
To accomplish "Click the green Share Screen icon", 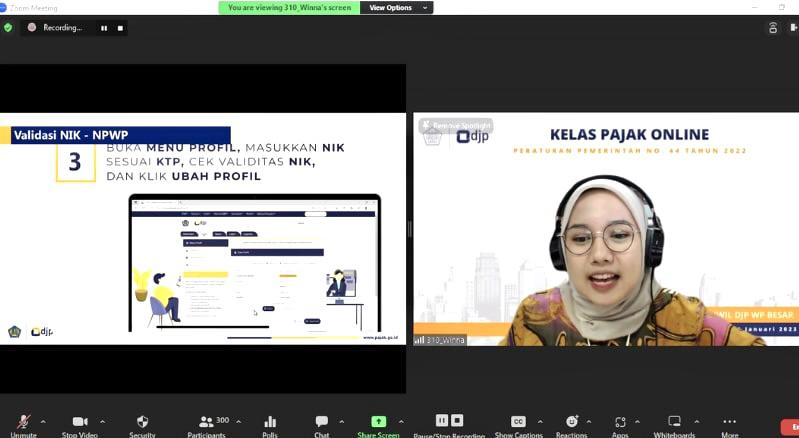I will pyautogui.click(x=378, y=422).
